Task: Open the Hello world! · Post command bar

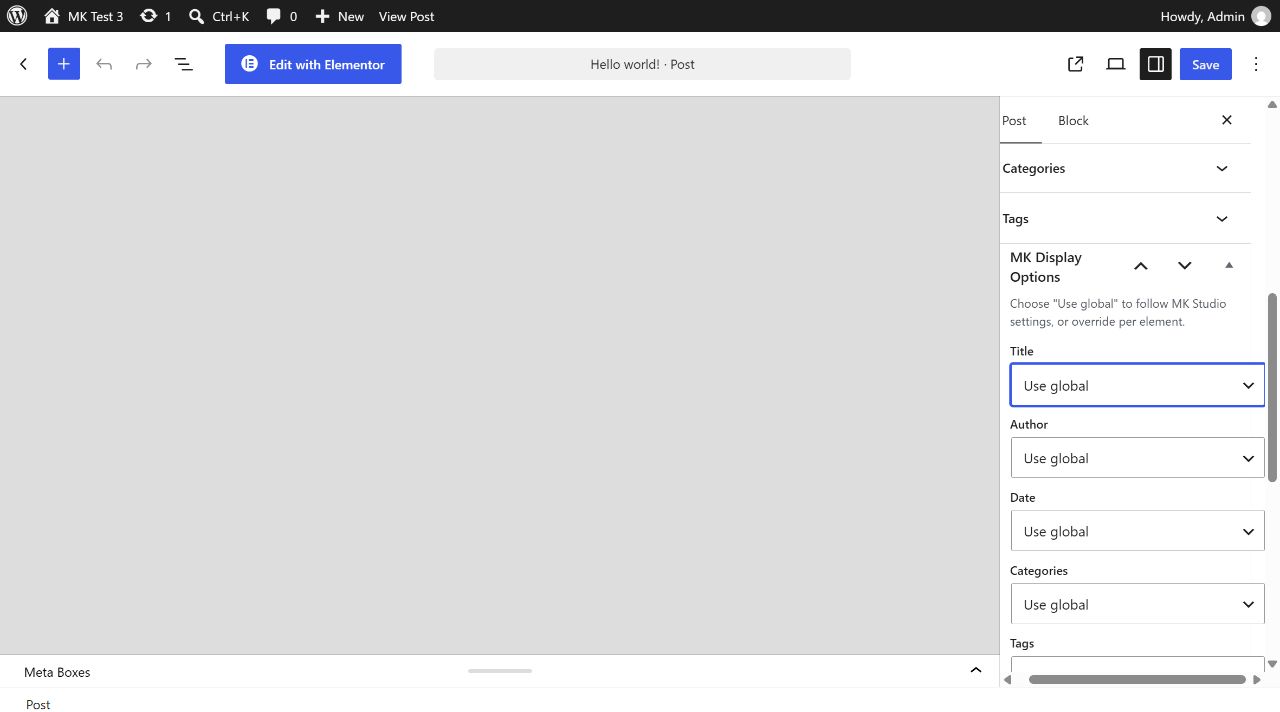Action: point(642,64)
